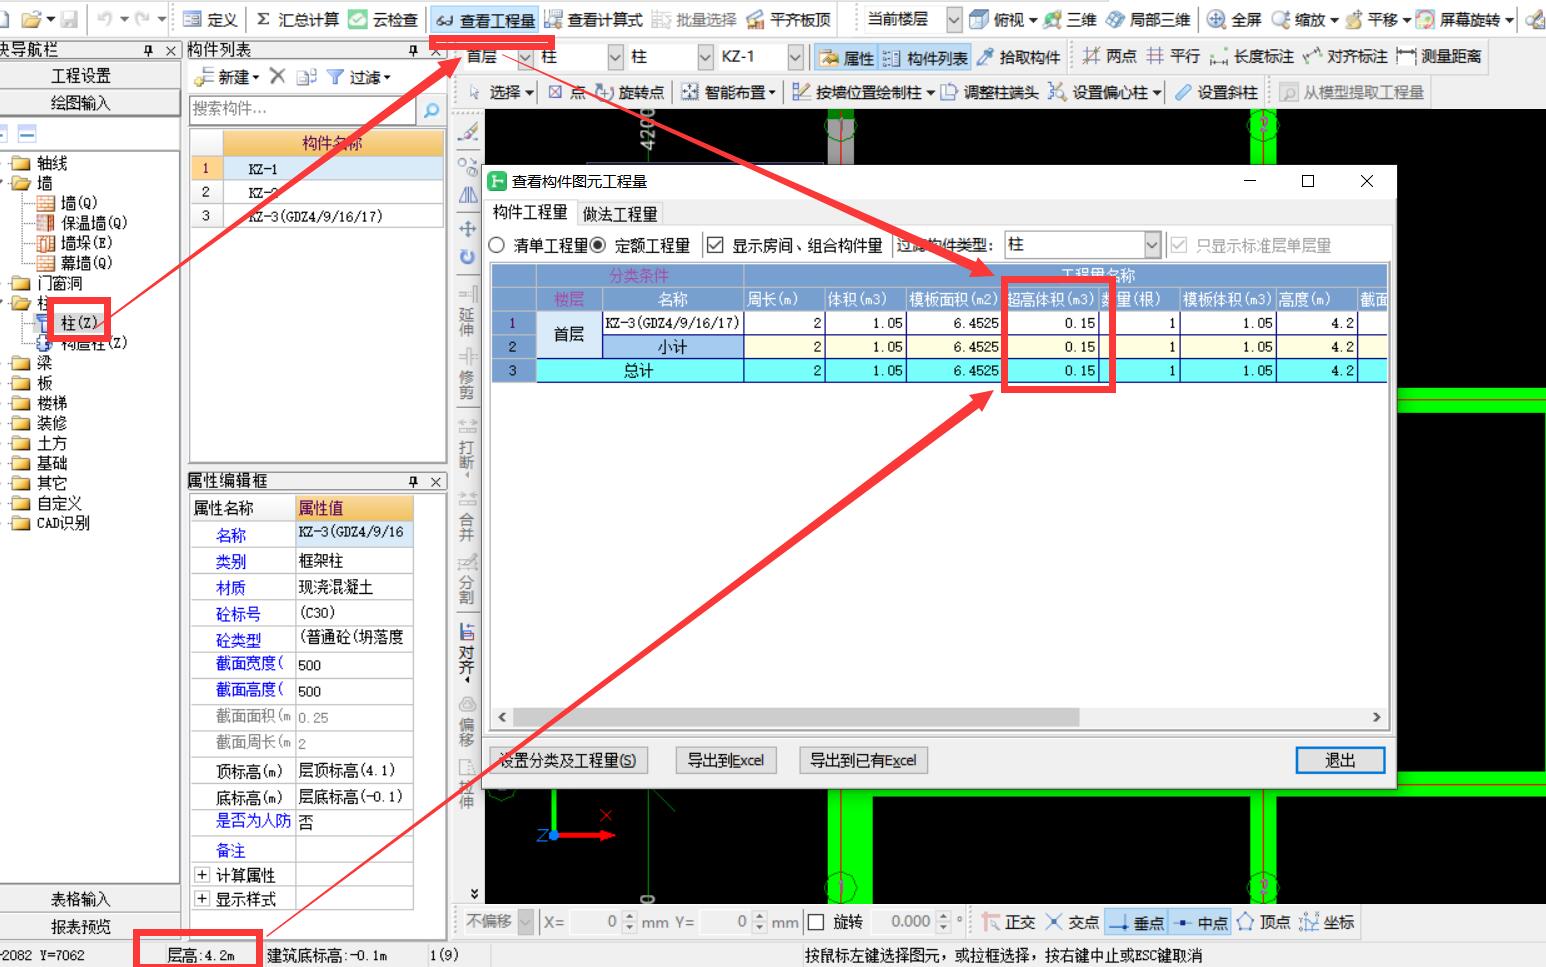This screenshot has width=1546, height=967.
Task: Select 定额工程量 radio button
Action: pyautogui.click(x=597, y=245)
